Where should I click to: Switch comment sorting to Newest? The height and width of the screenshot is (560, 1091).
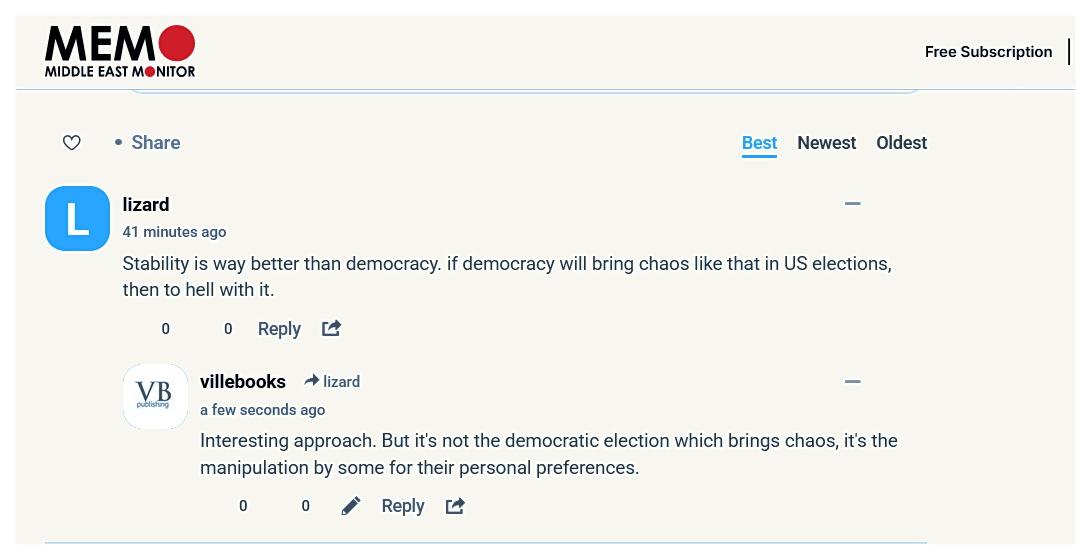tap(827, 143)
